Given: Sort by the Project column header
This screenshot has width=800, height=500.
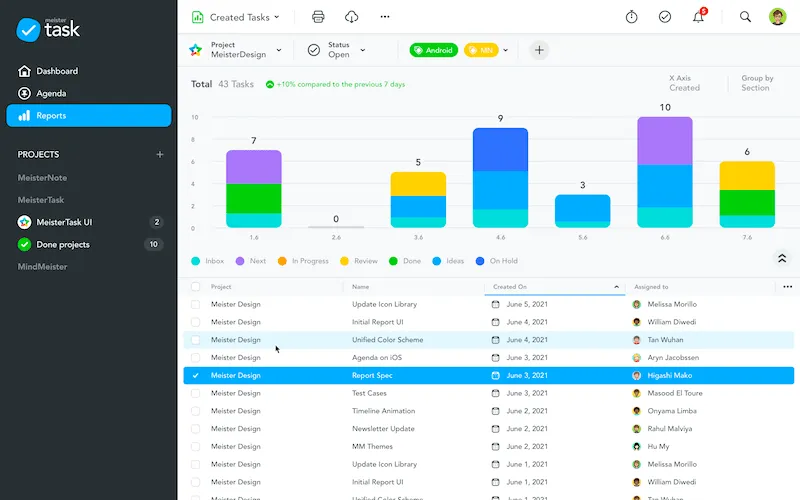Looking at the screenshot, I should point(221,287).
